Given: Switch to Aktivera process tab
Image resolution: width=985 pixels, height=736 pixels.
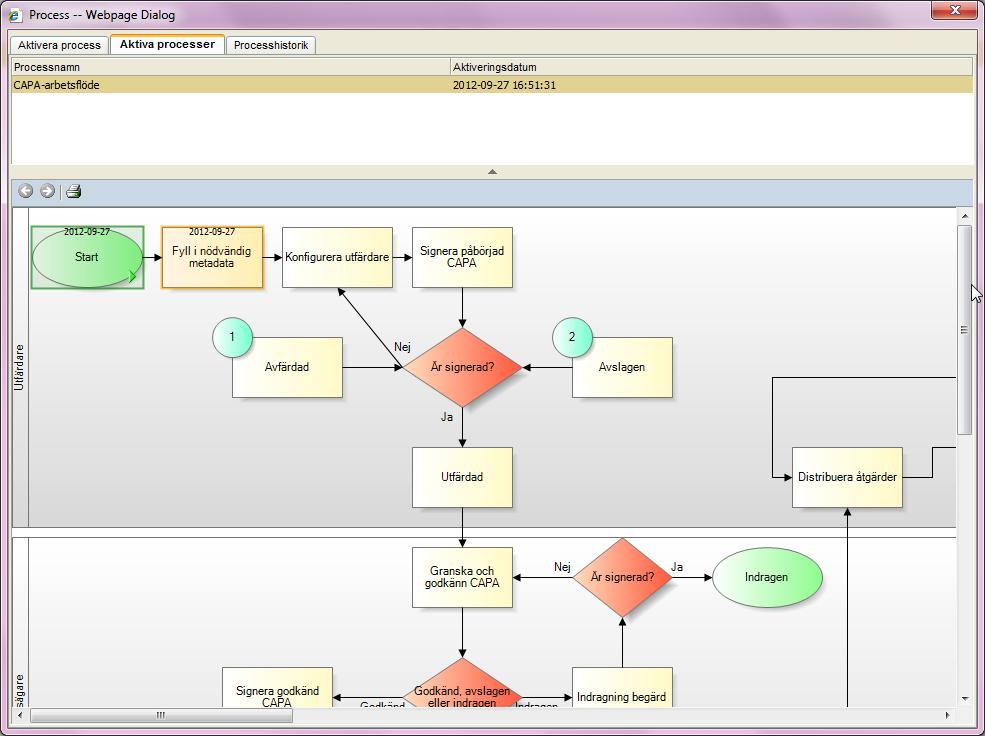Looking at the screenshot, I should 59,45.
